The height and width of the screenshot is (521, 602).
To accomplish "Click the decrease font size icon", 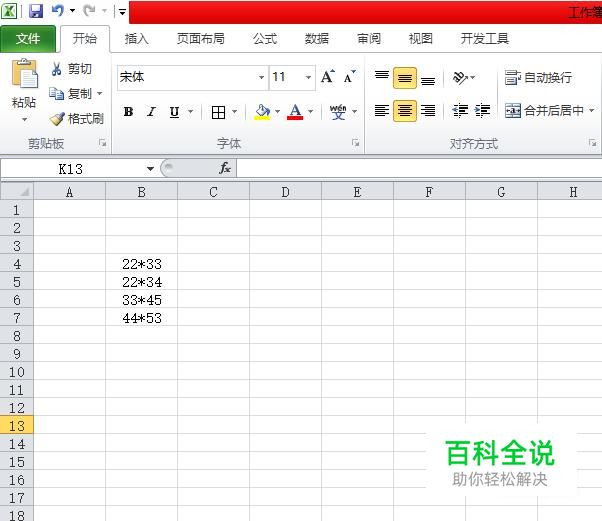I will 349,77.
